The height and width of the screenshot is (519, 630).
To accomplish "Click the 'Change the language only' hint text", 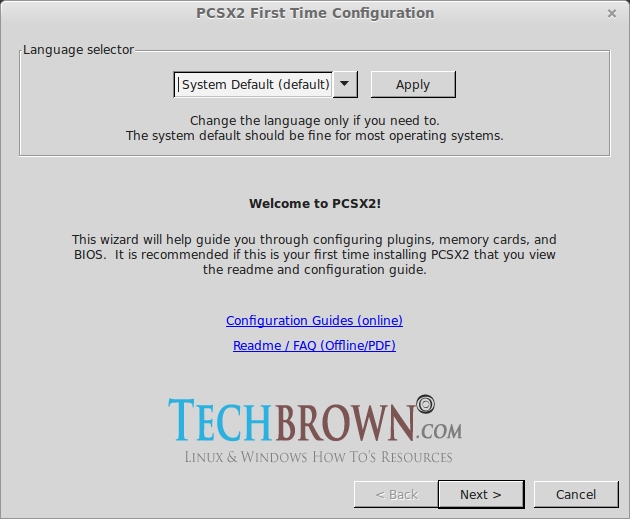I will [314, 120].
